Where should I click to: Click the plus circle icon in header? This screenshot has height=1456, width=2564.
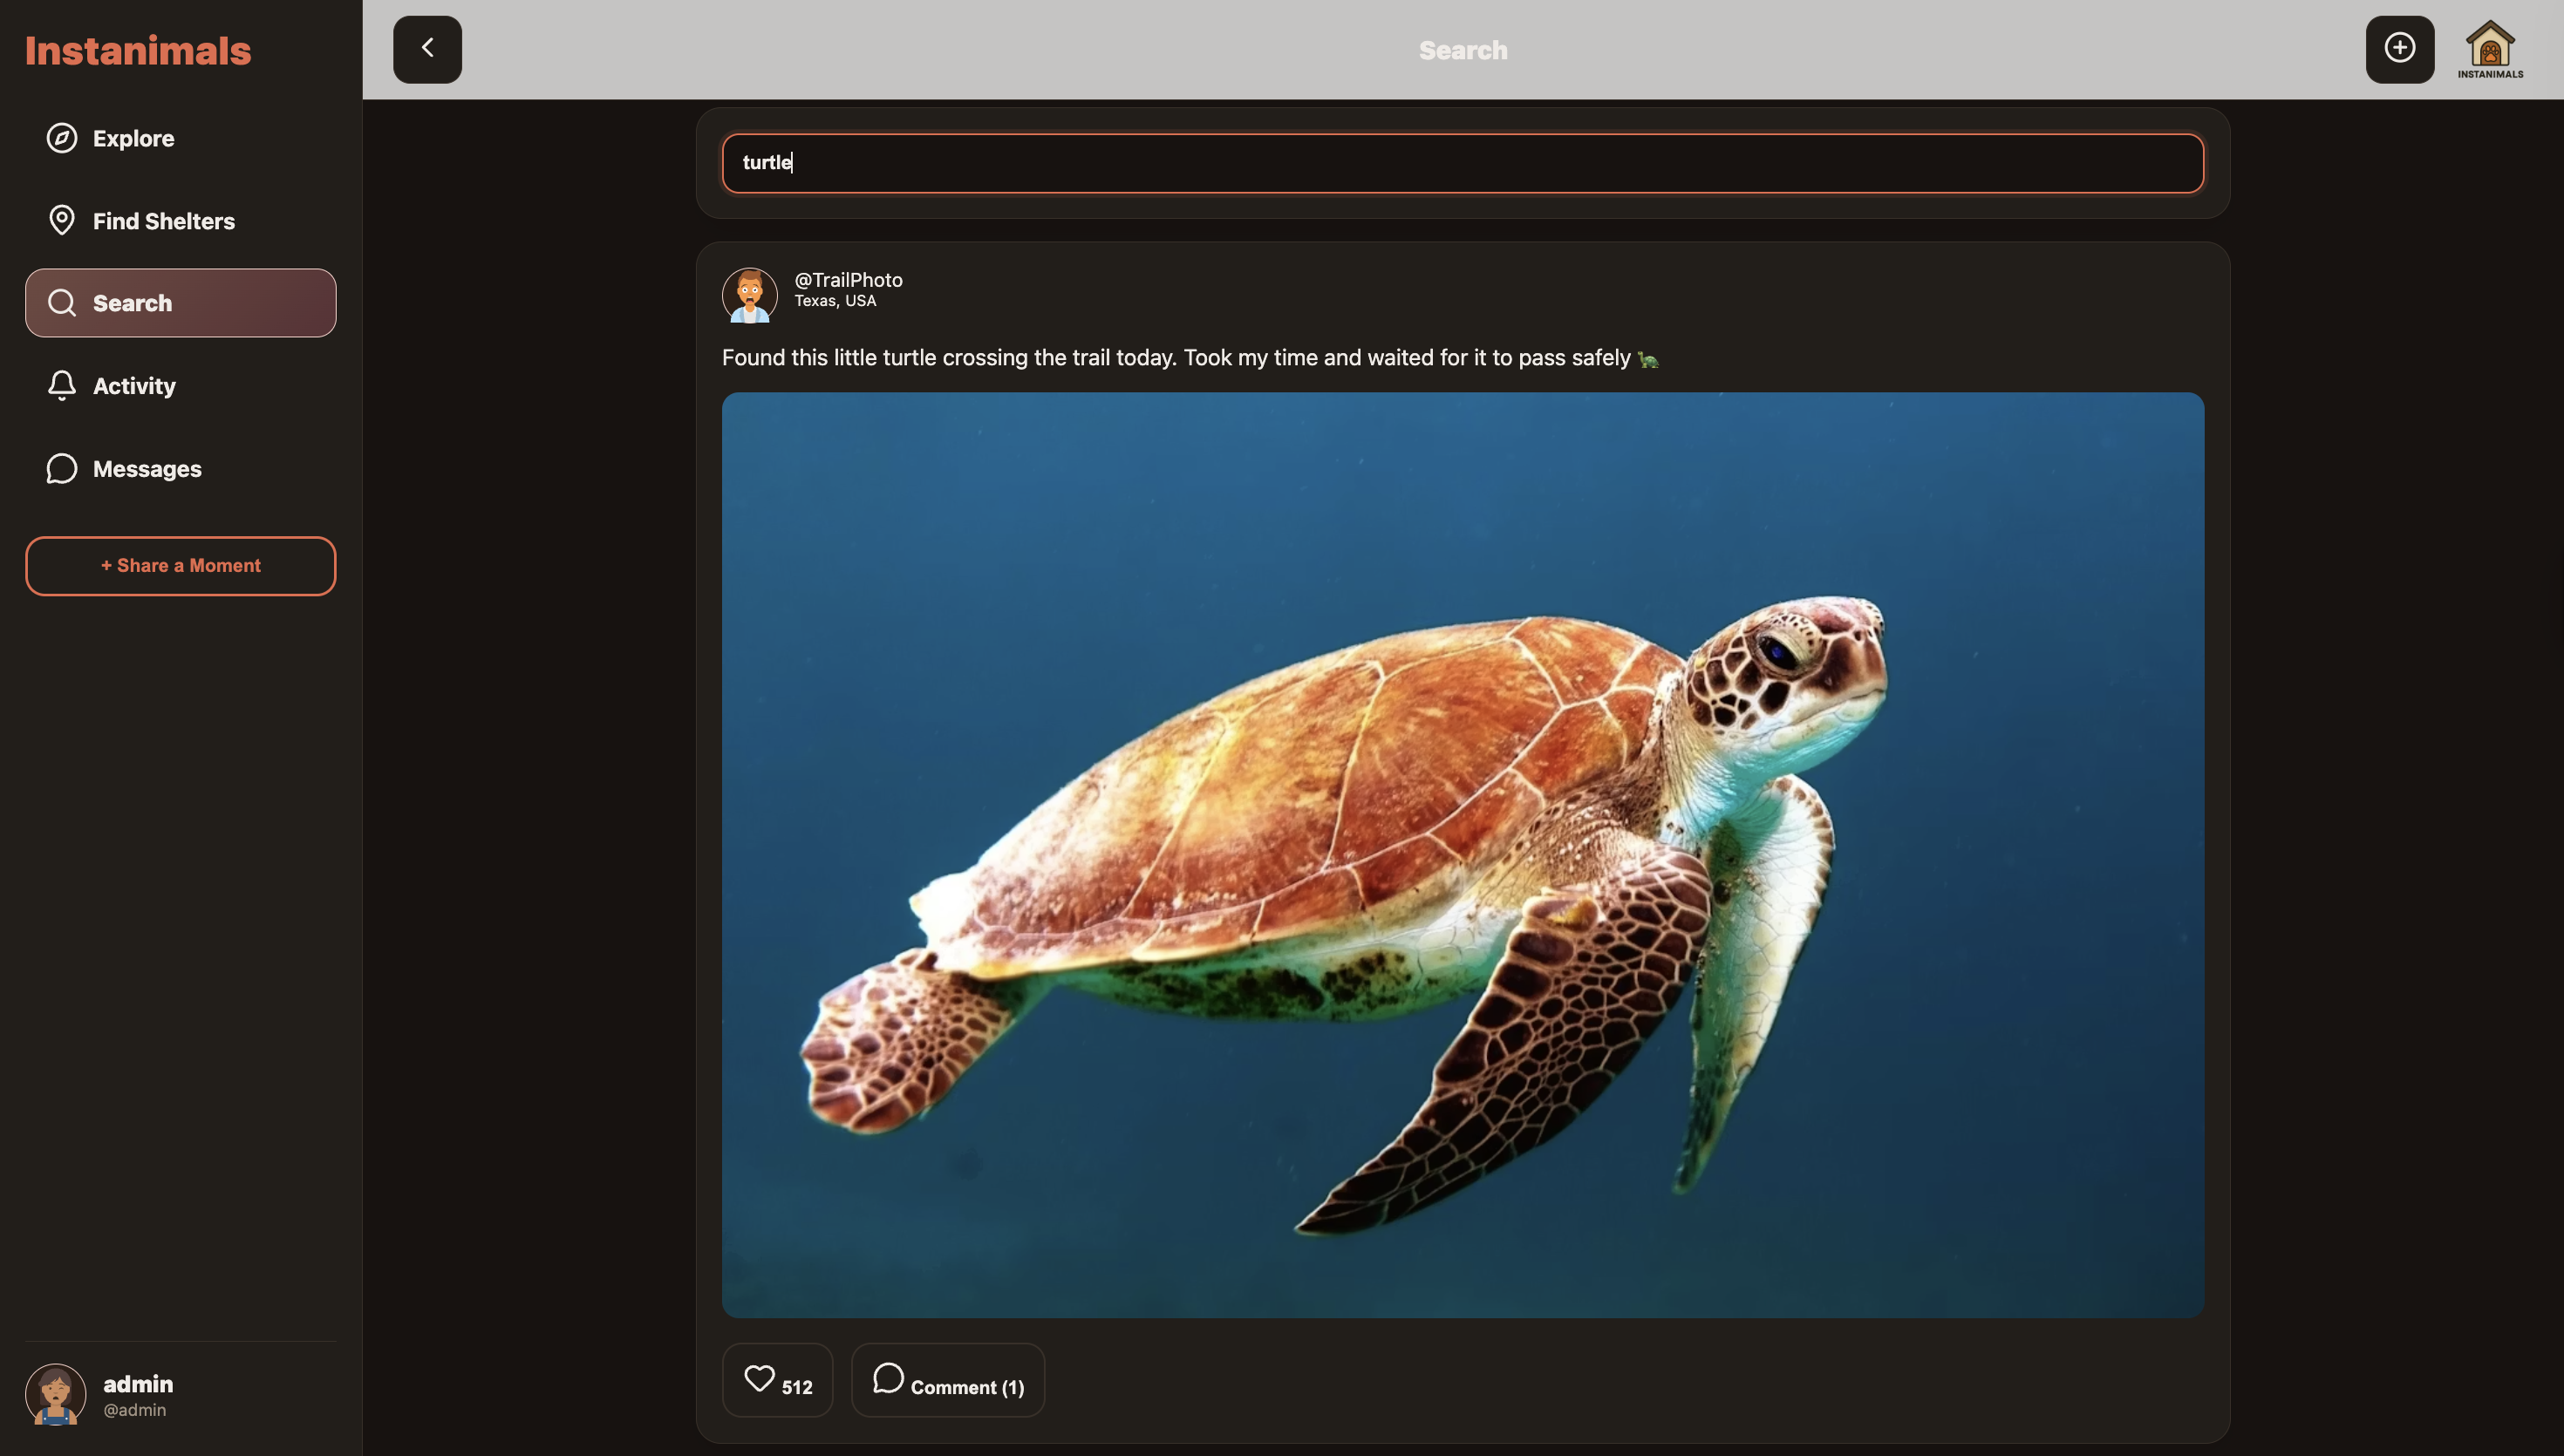click(2399, 48)
